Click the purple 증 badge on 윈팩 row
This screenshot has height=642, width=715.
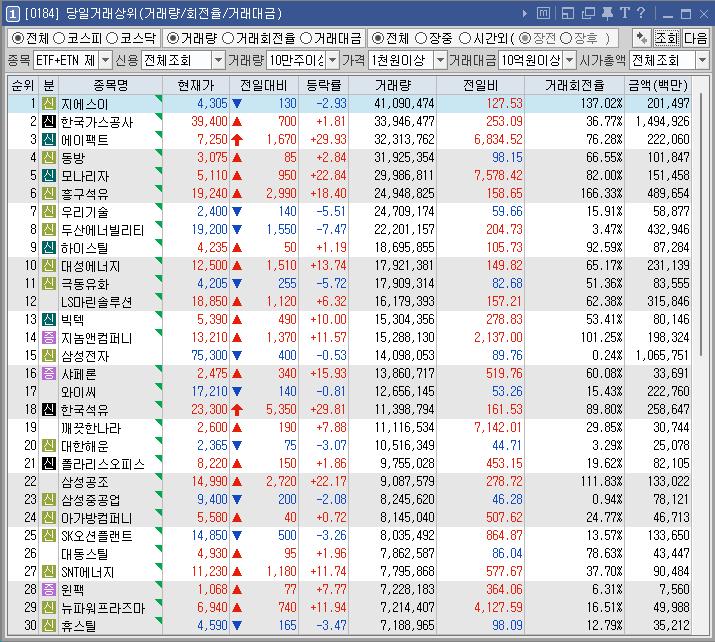pos(49,590)
